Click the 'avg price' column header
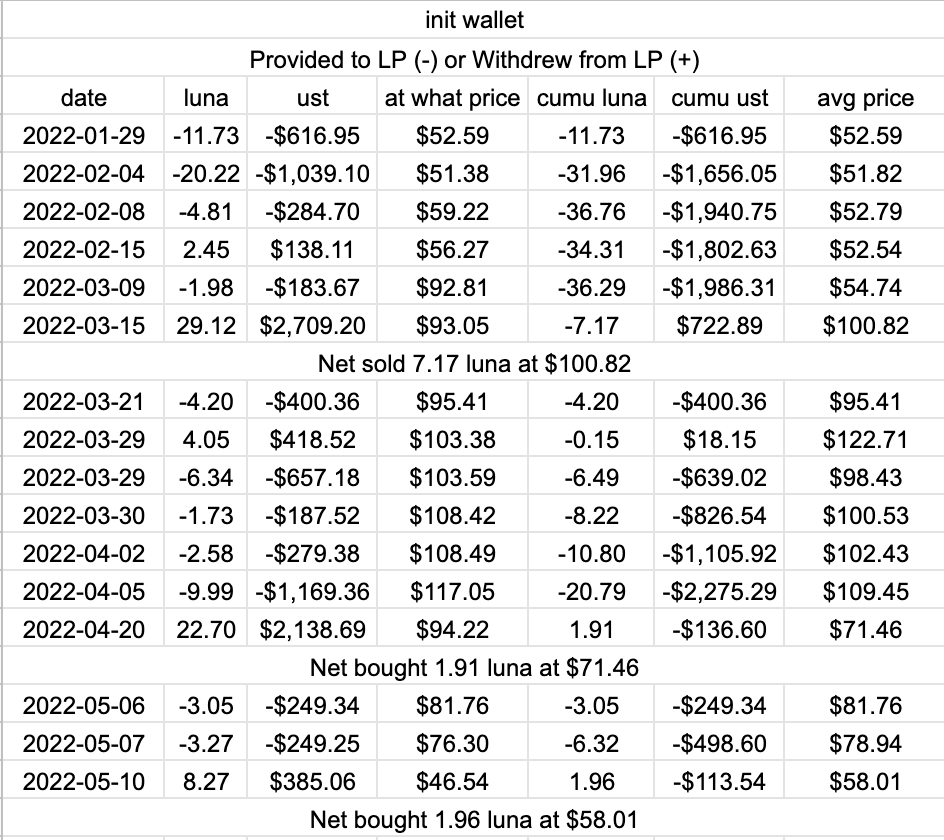The image size is (944, 840). [x=865, y=98]
